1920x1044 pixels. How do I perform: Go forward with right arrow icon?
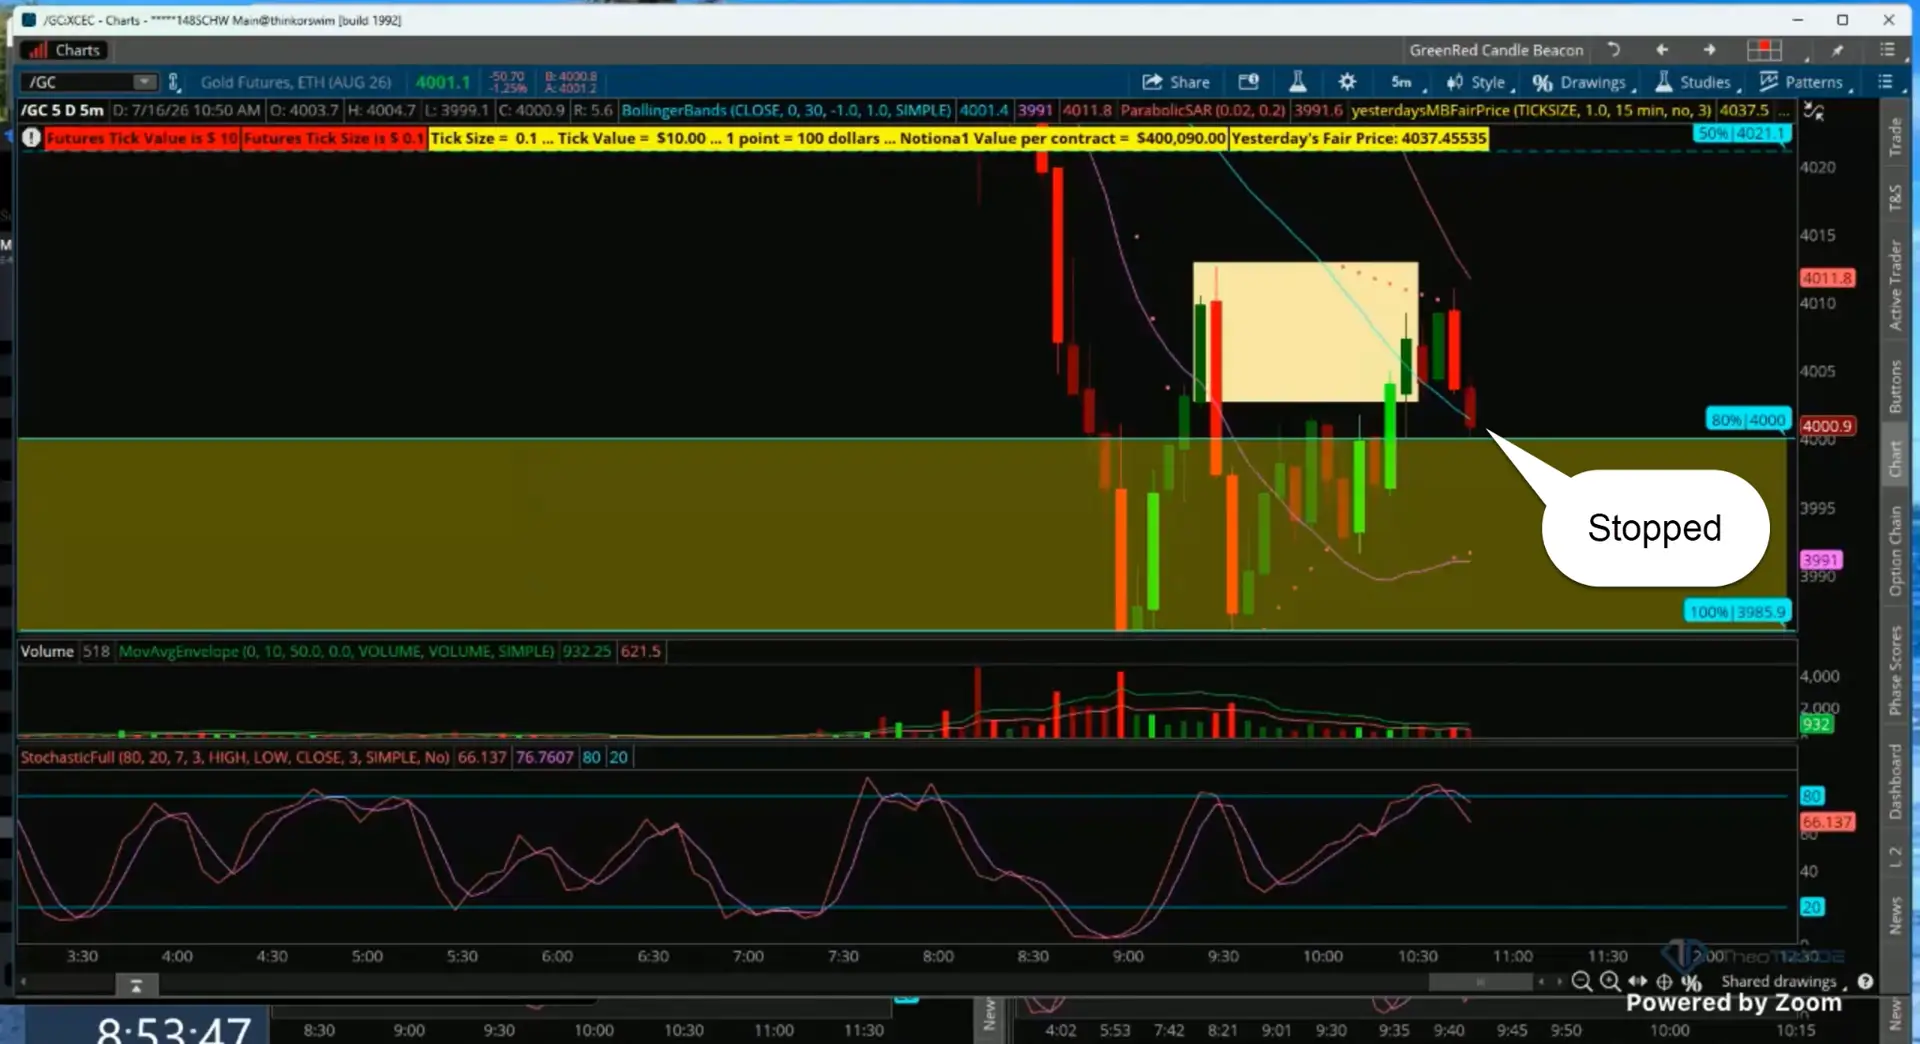(x=1710, y=49)
